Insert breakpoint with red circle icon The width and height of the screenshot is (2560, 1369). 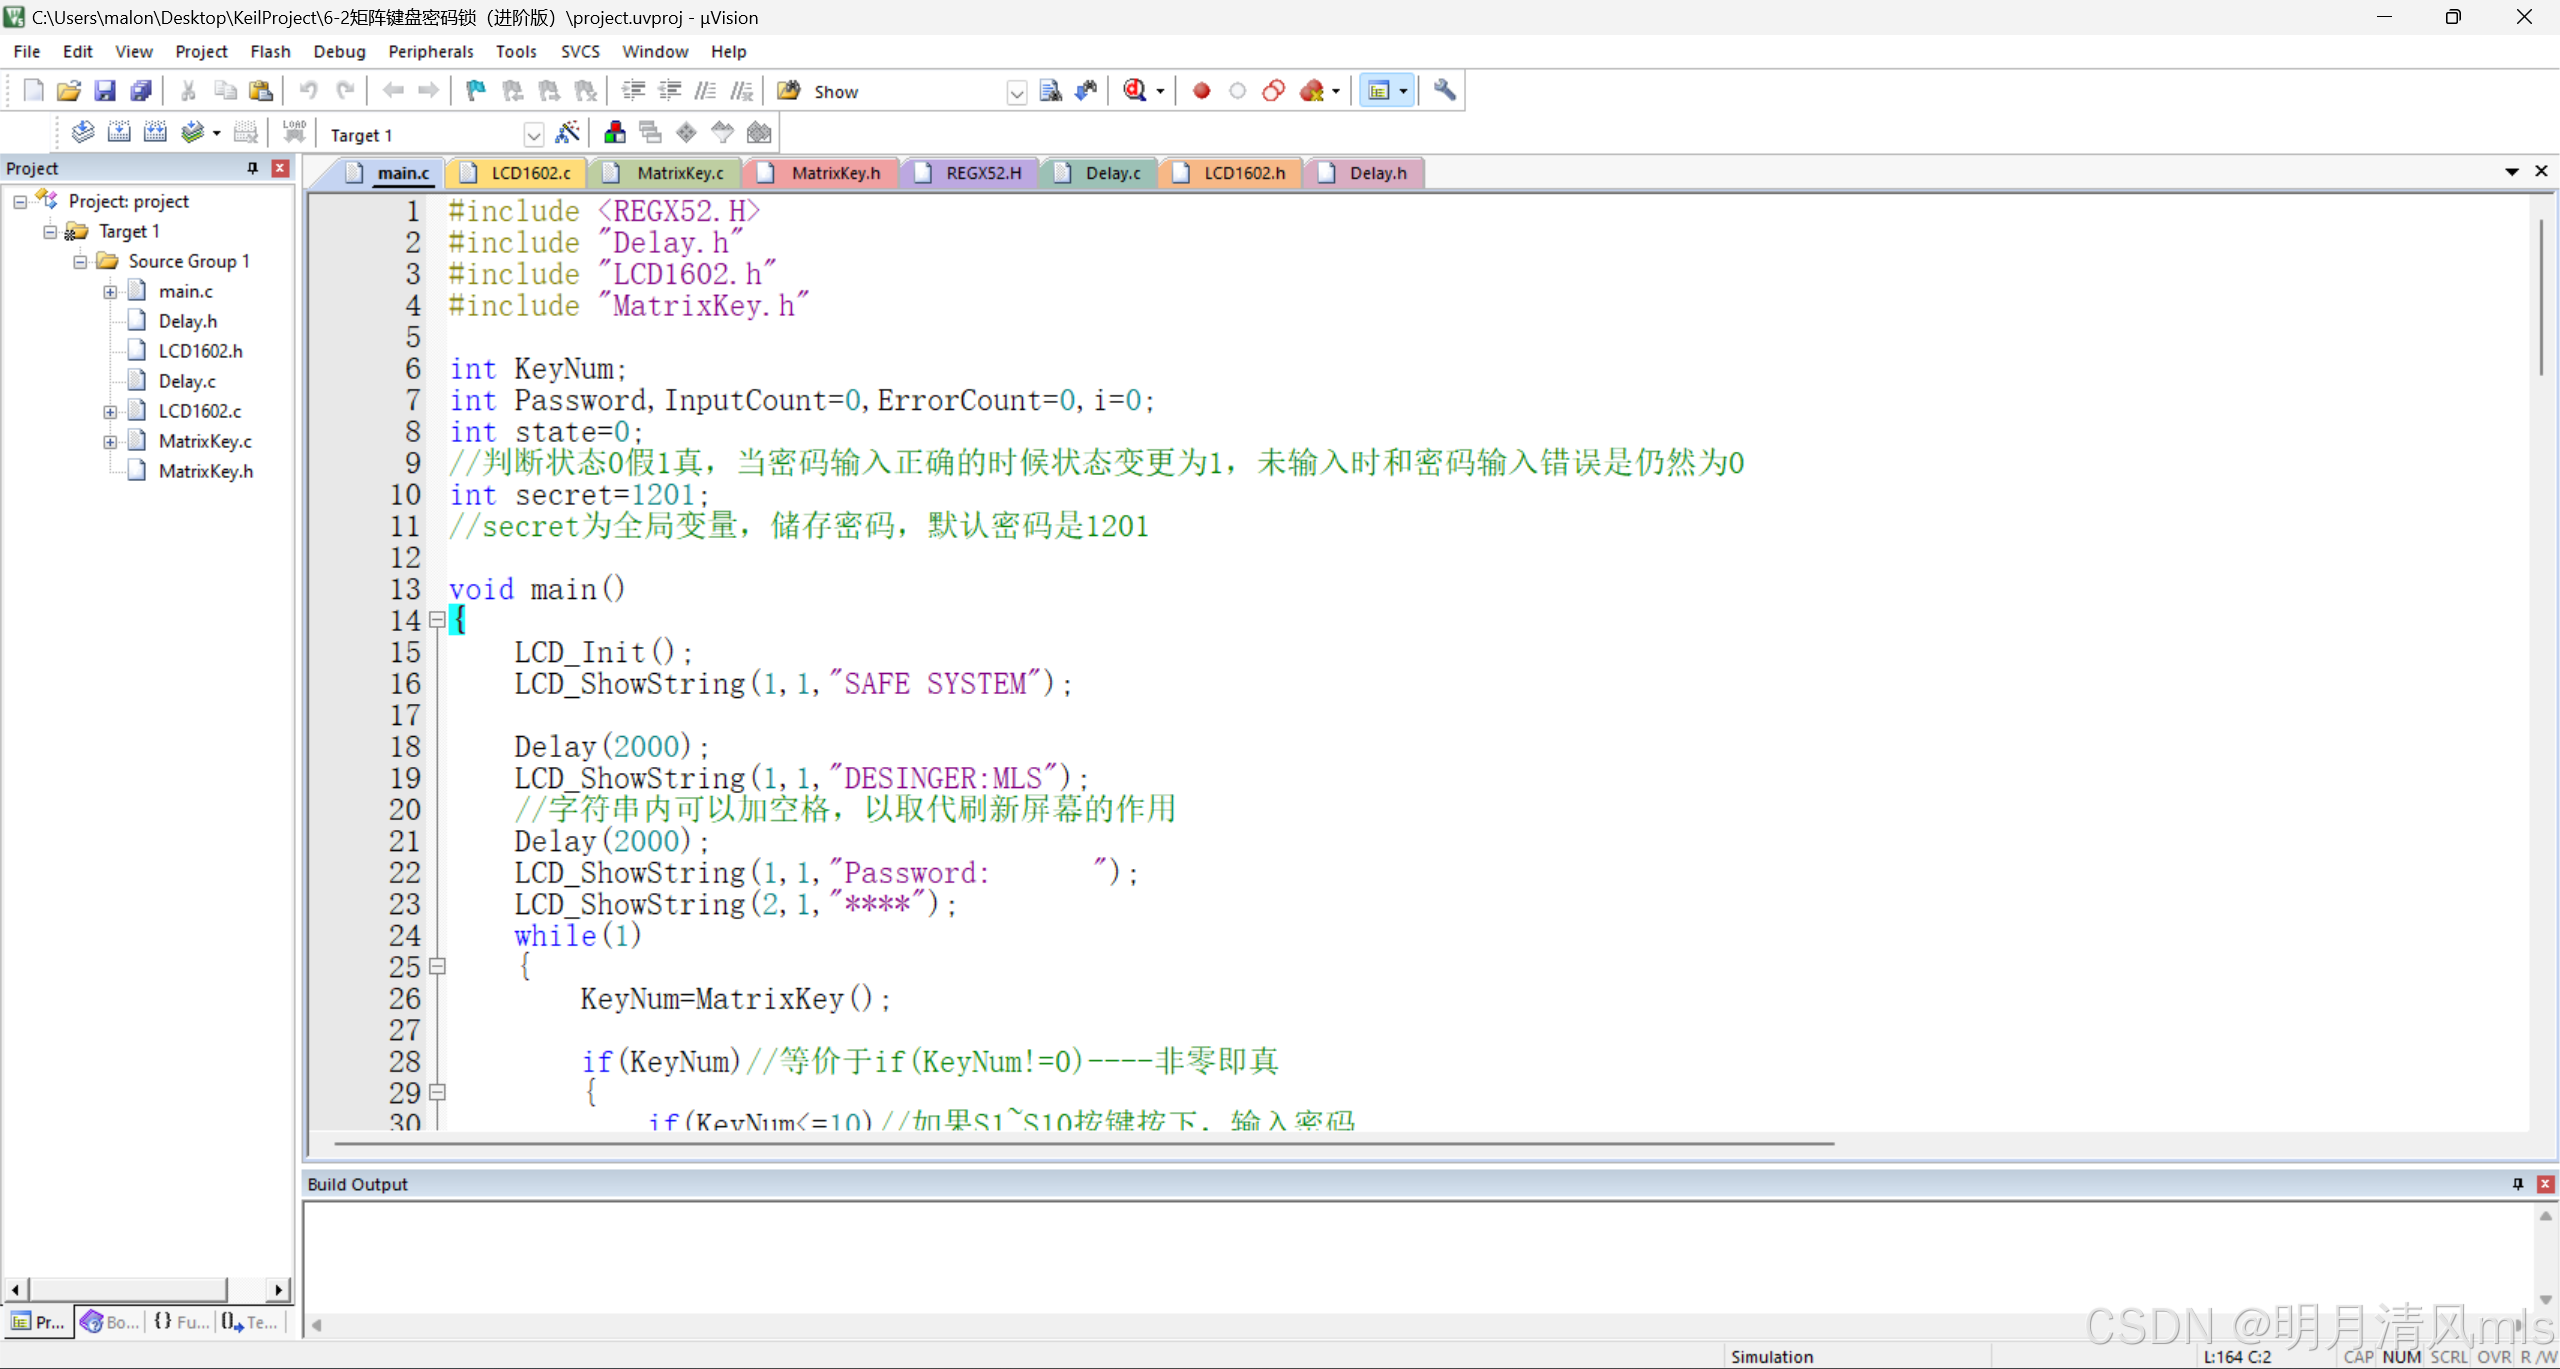1201,91
